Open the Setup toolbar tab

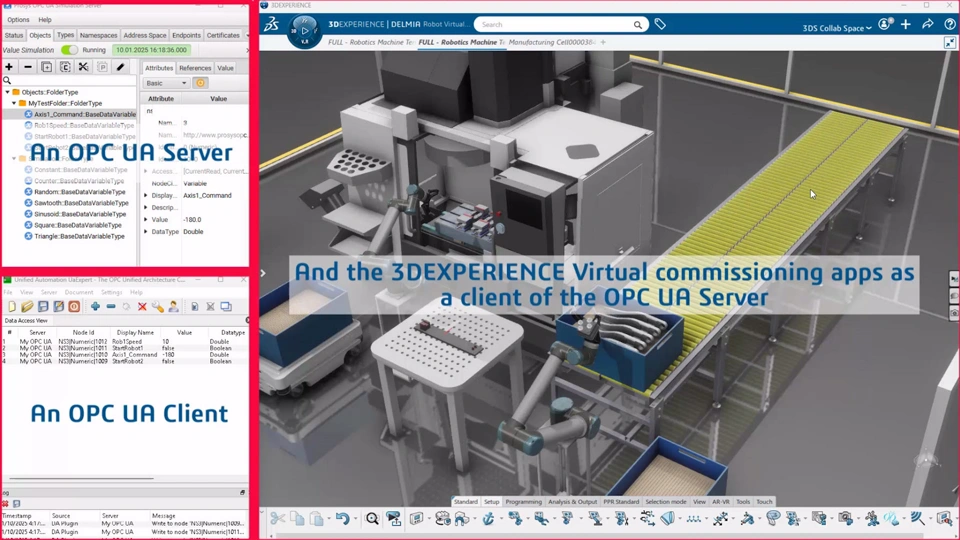[x=492, y=501]
